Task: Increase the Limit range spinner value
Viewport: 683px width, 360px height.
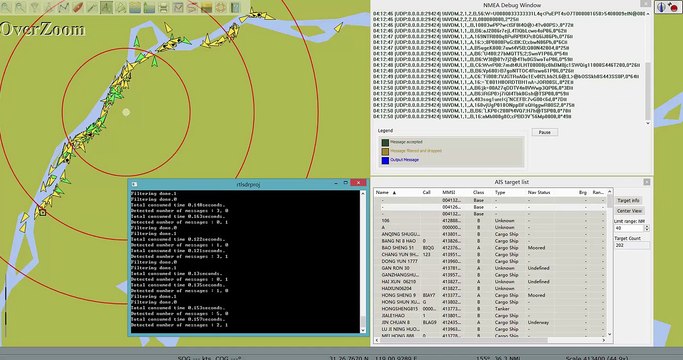Action: tap(646, 226)
